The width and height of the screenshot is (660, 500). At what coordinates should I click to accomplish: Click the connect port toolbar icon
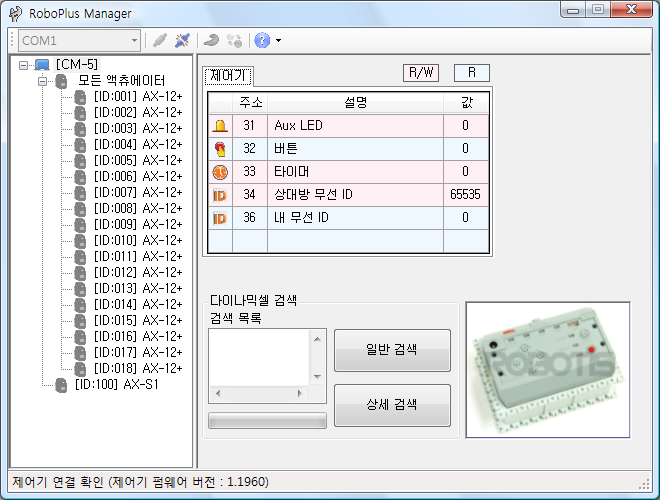point(159,41)
